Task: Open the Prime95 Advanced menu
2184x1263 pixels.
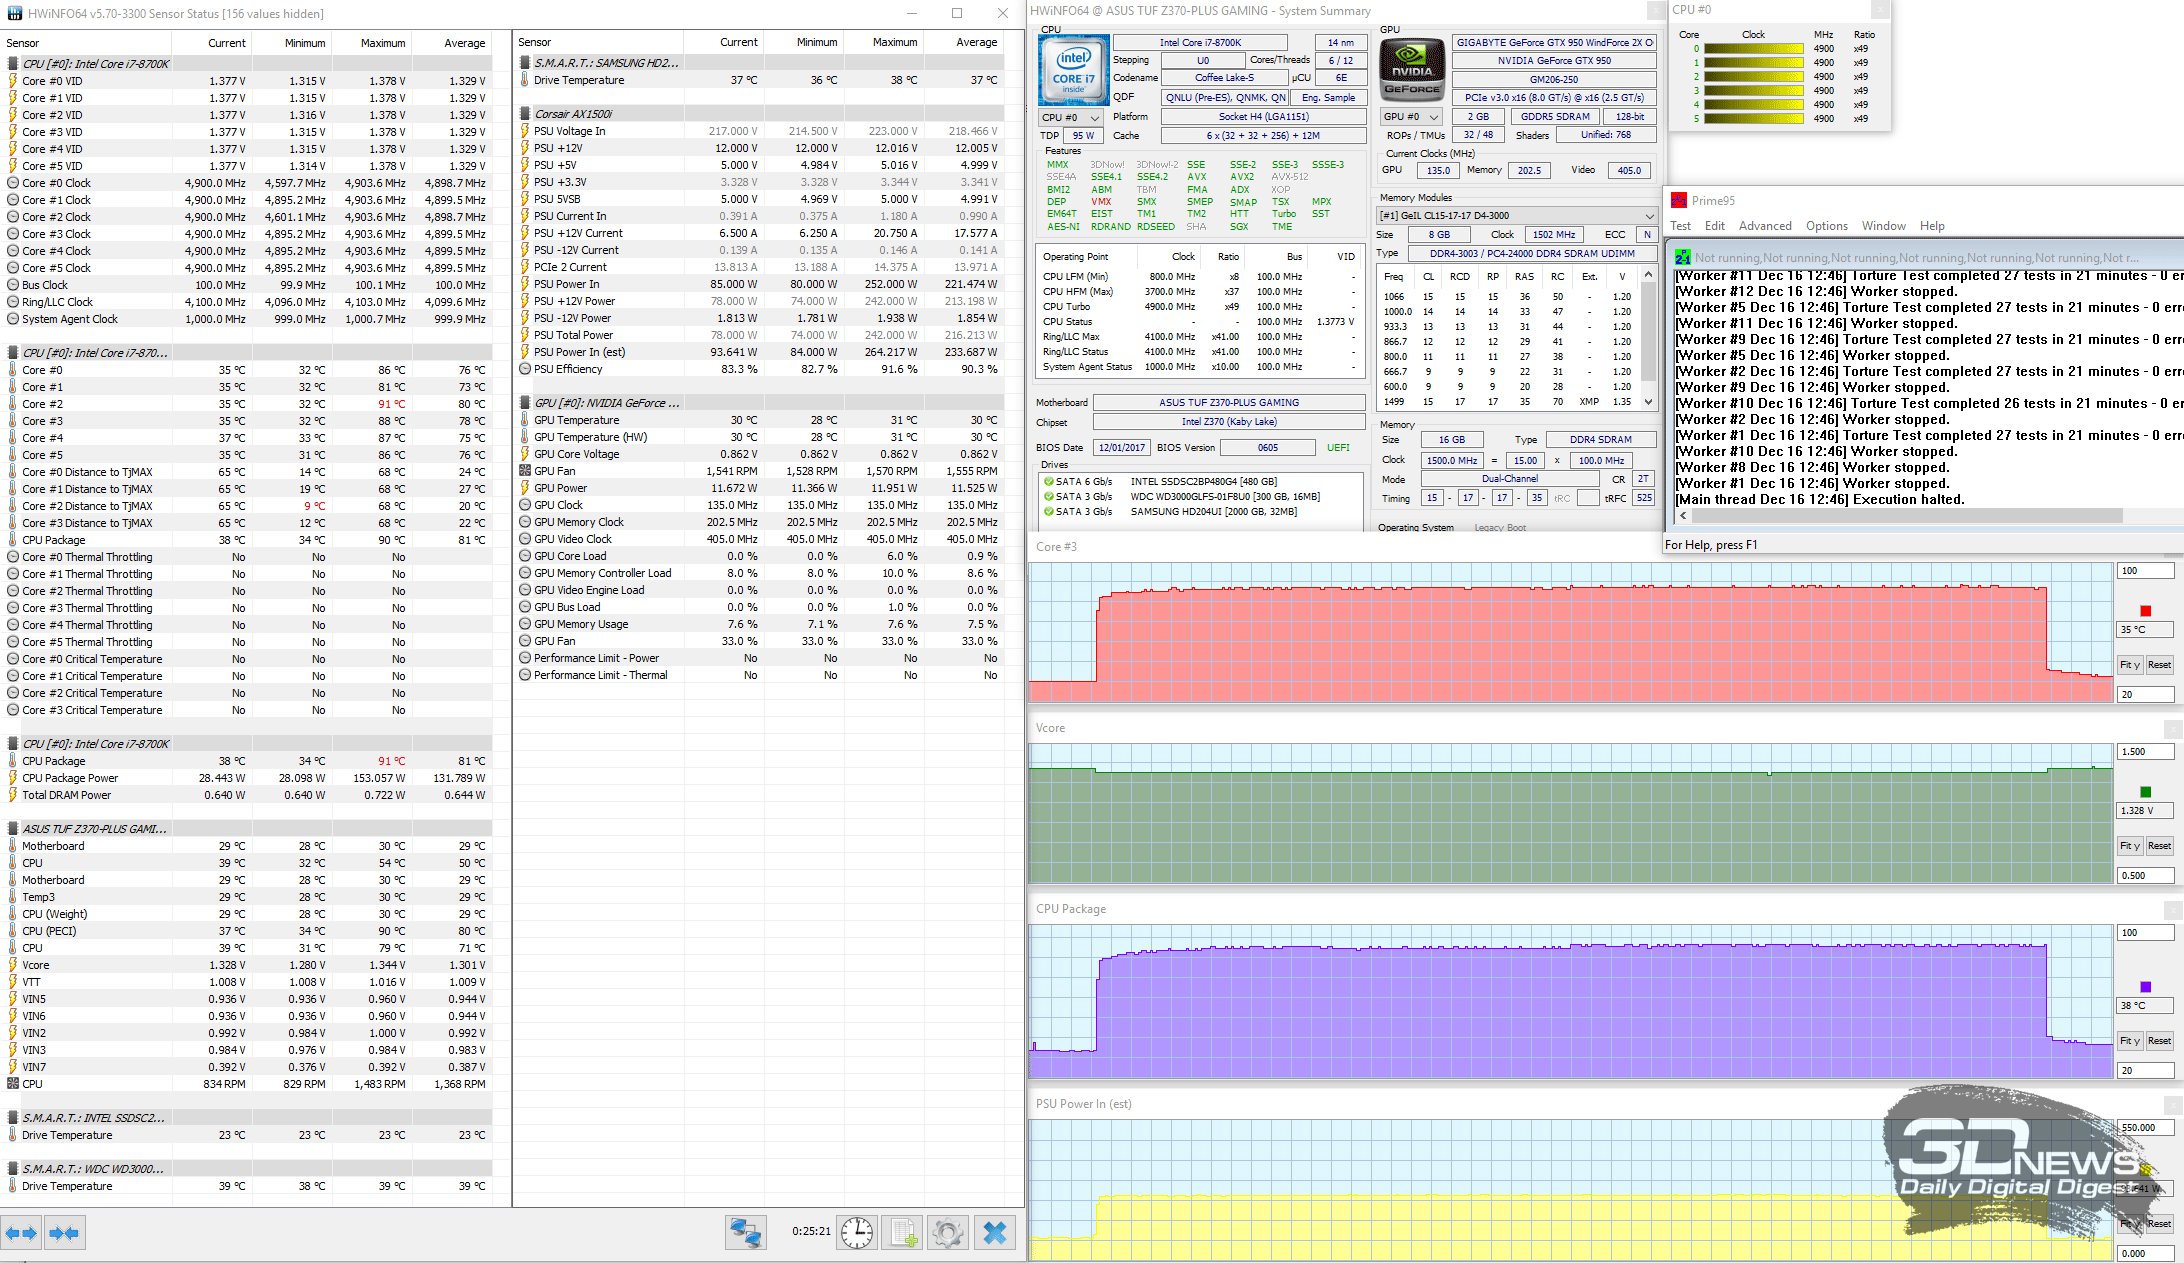Action: coord(1765,226)
